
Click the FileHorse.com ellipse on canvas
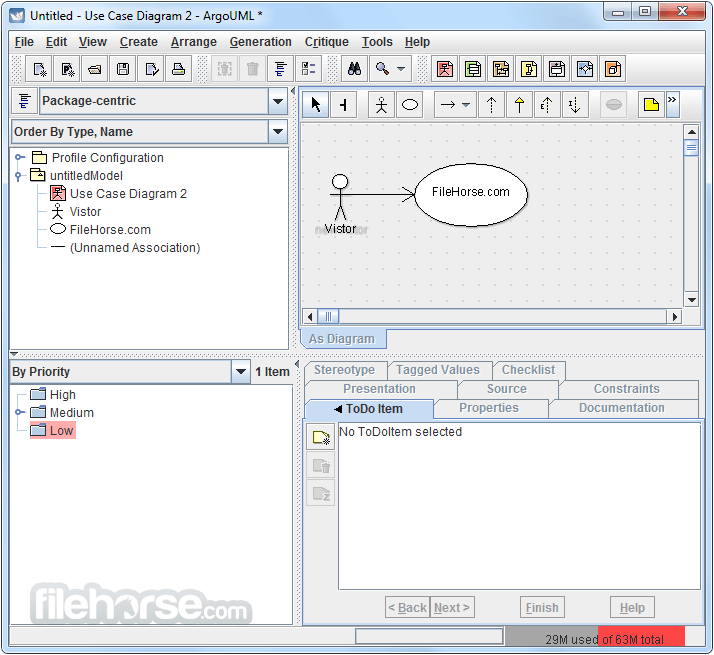click(x=471, y=194)
